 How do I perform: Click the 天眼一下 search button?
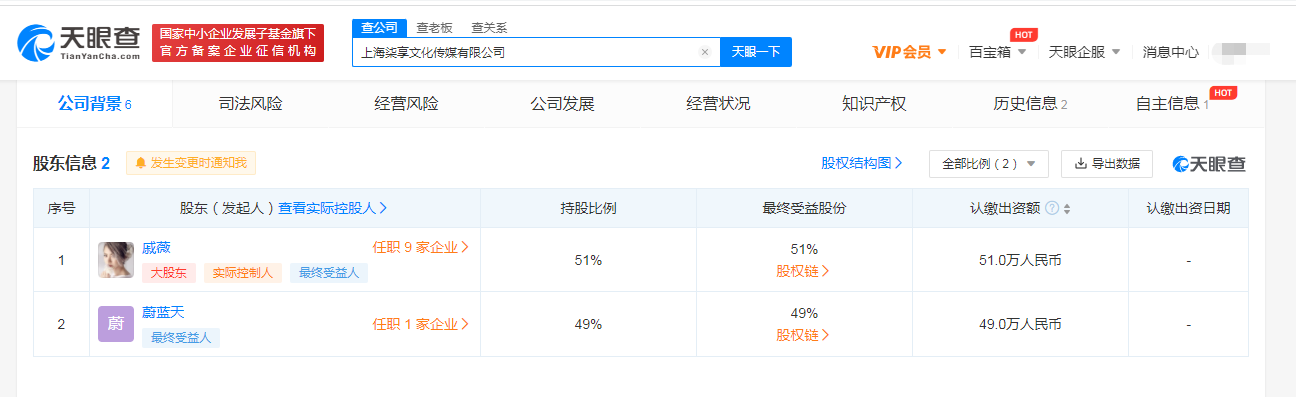(756, 52)
